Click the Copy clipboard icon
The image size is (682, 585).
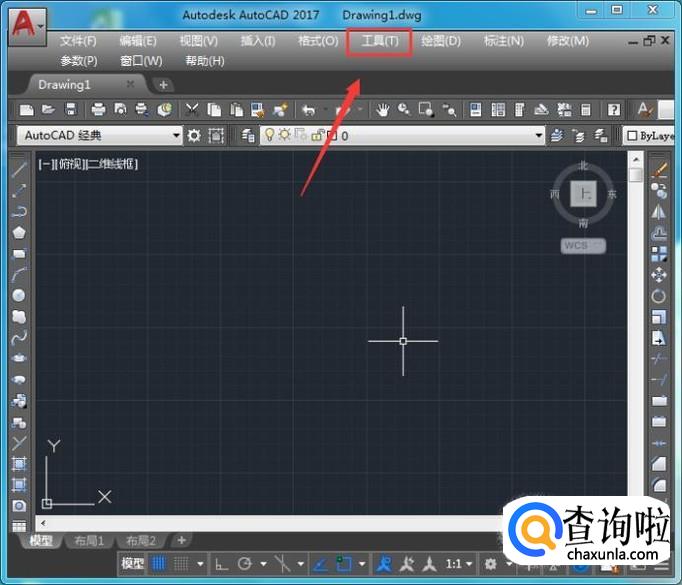point(214,110)
